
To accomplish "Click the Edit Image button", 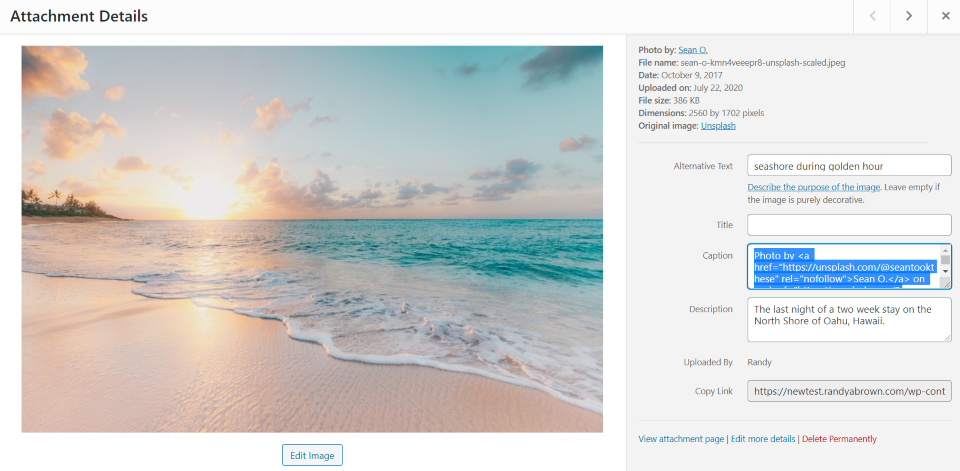I will (312, 455).
